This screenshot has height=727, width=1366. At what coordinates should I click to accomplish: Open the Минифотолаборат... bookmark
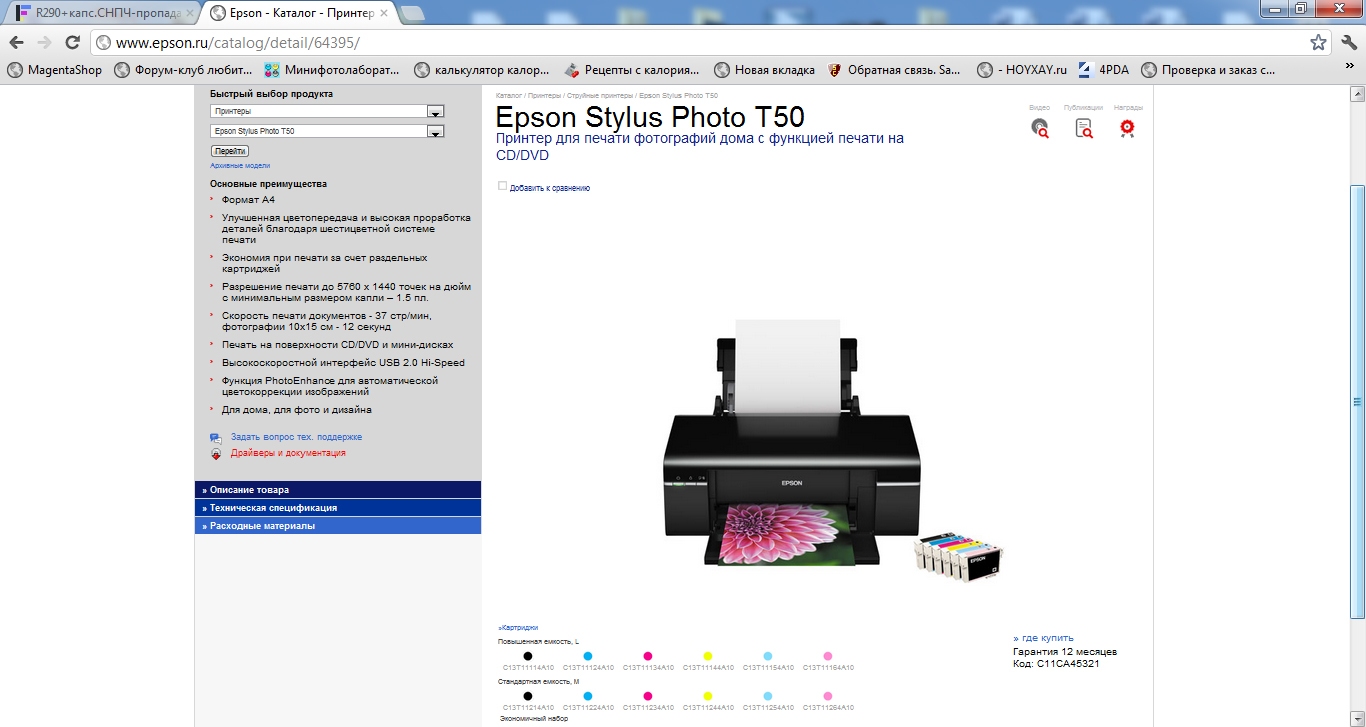pos(332,70)
